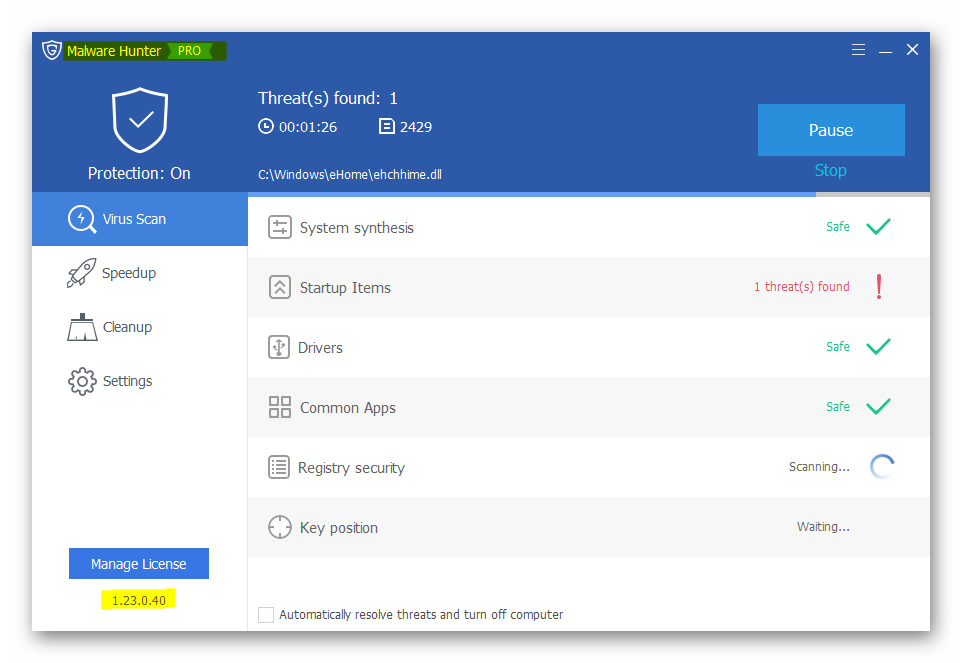Click the Common Apps grid icon

click(x=280, y=407)
